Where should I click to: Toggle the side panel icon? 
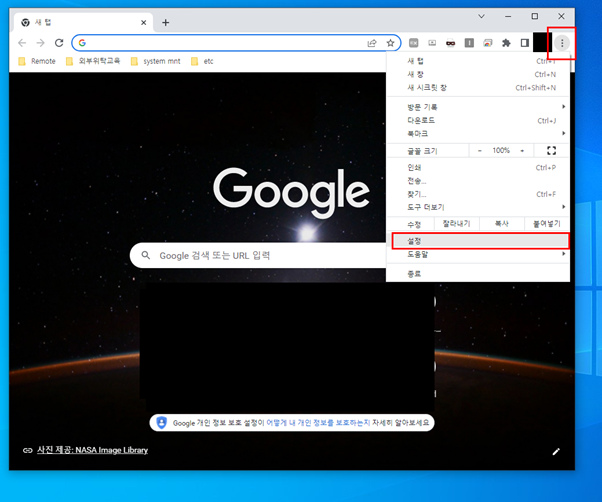tap(524, 43)
